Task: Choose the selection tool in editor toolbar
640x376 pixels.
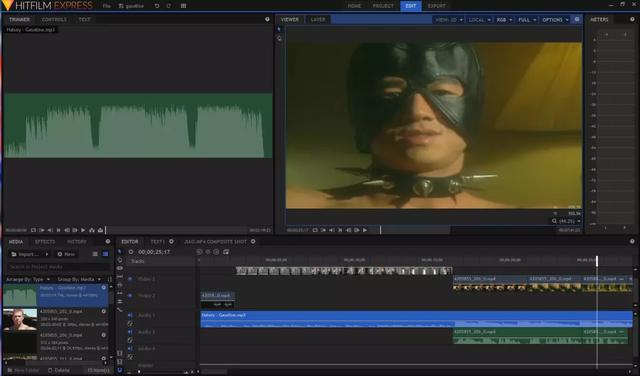Action: point(120,252)
